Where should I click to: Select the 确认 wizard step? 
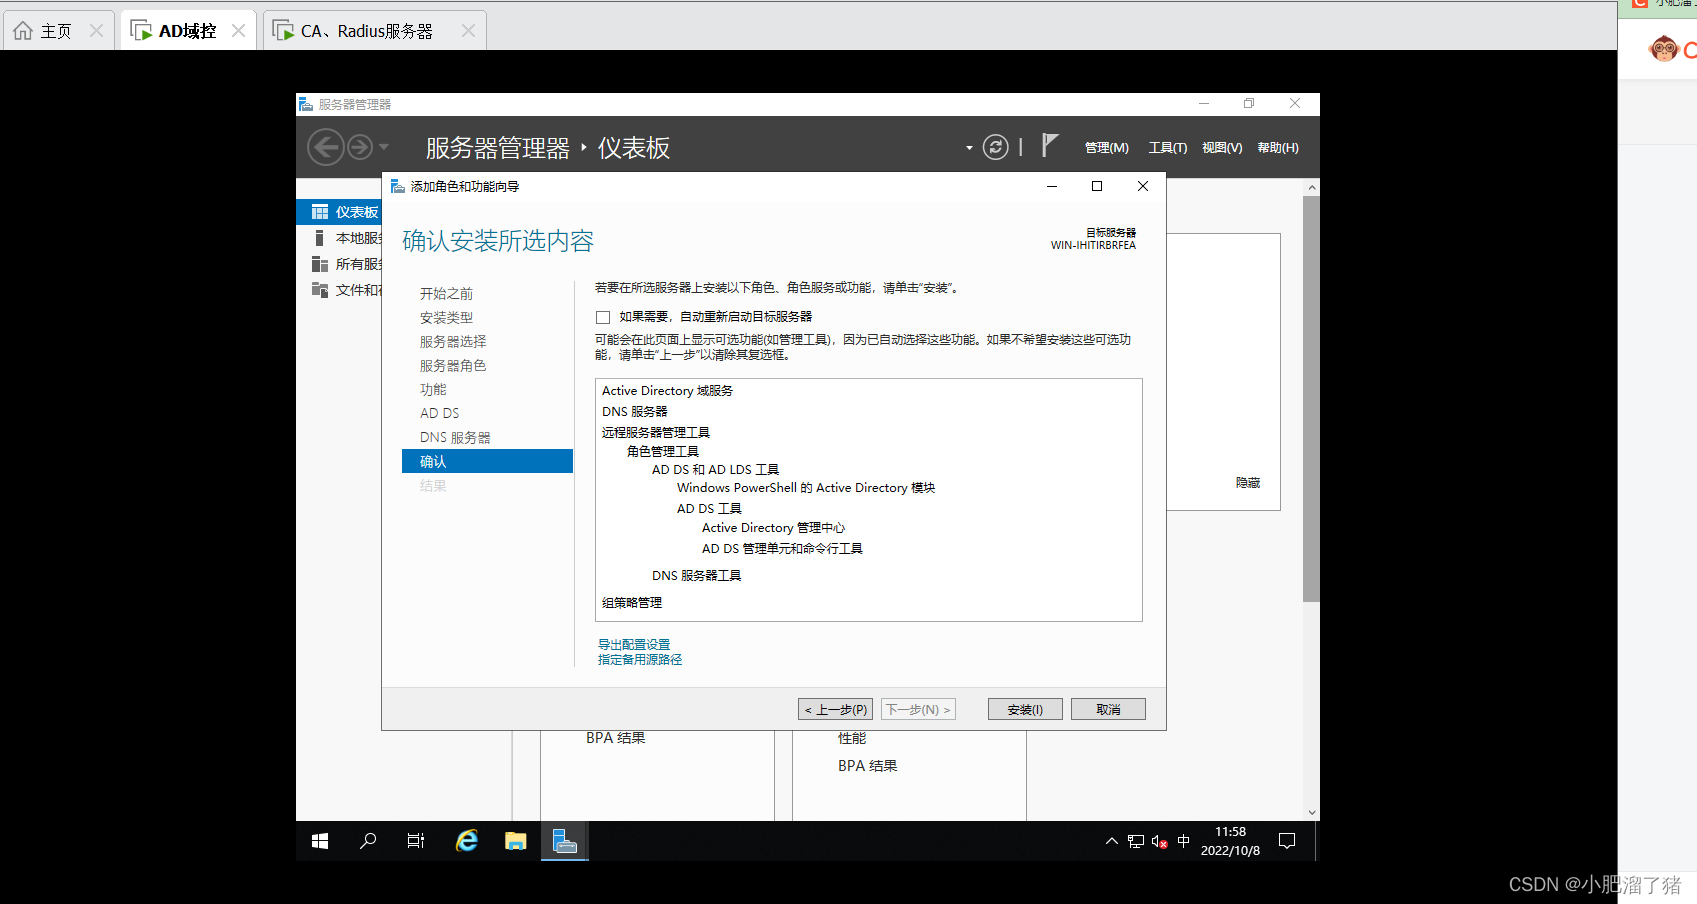click(x=487, y=461)
